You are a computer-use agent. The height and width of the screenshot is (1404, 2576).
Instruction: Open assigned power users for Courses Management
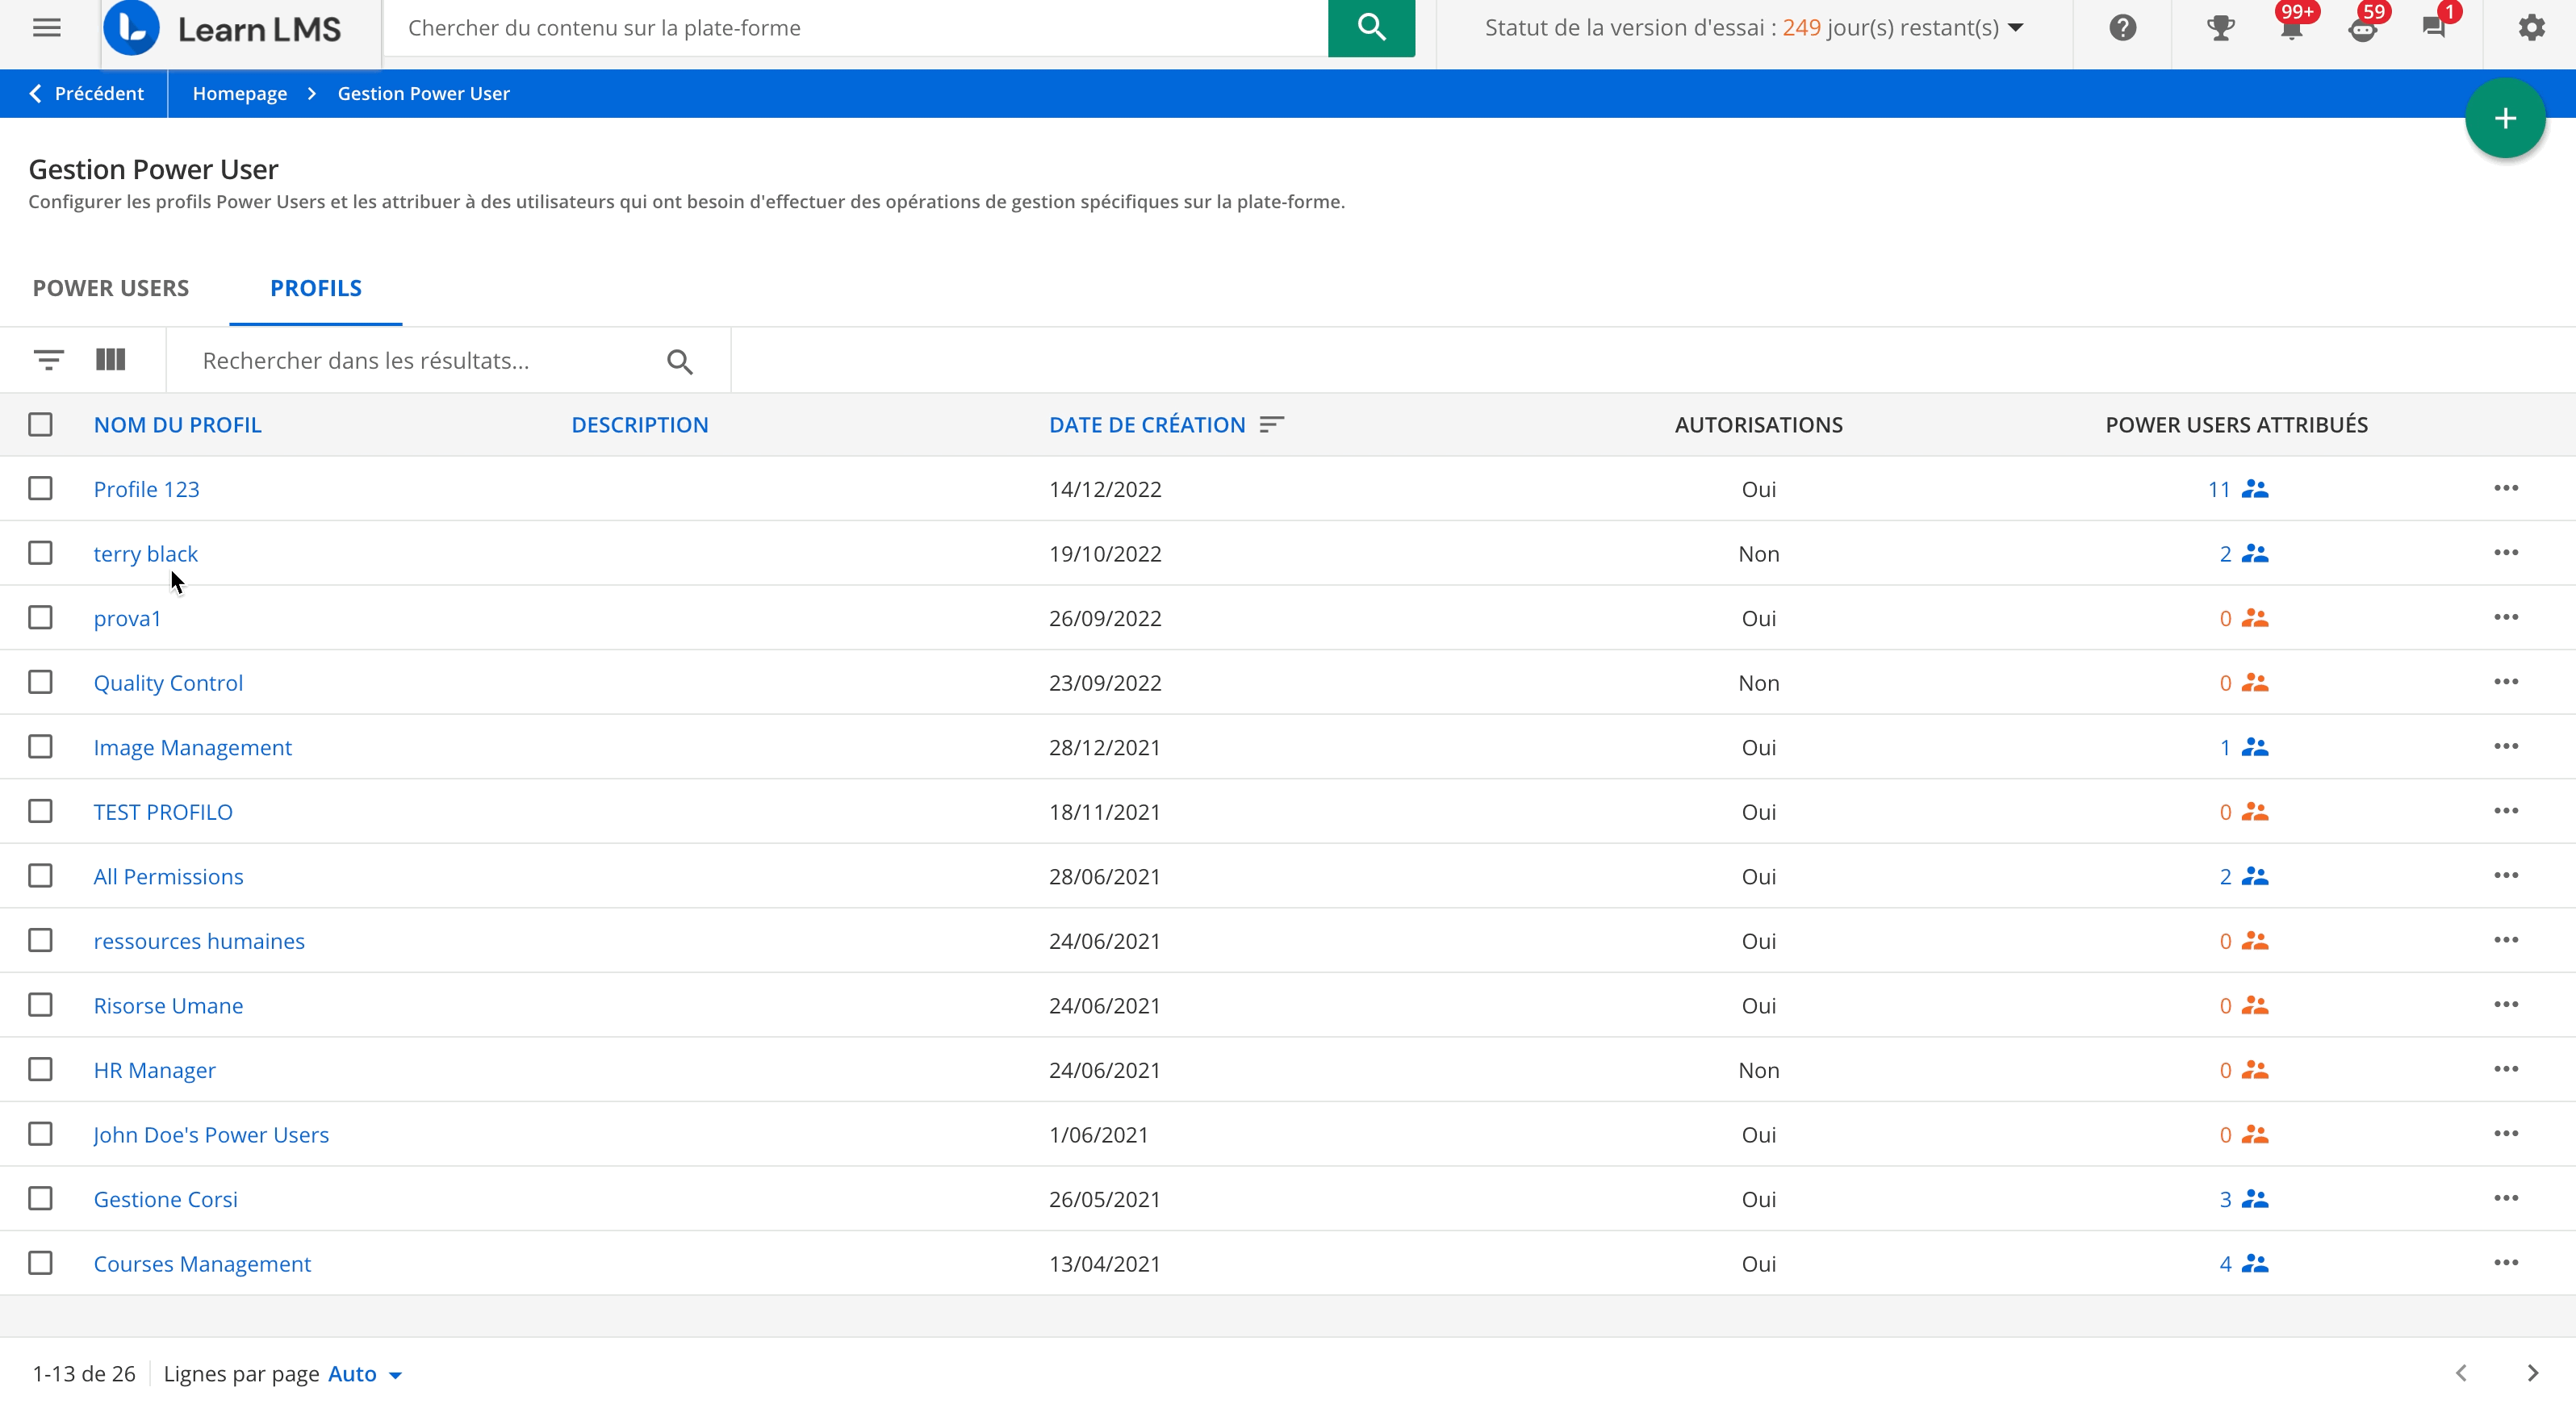point(2244,1264)
